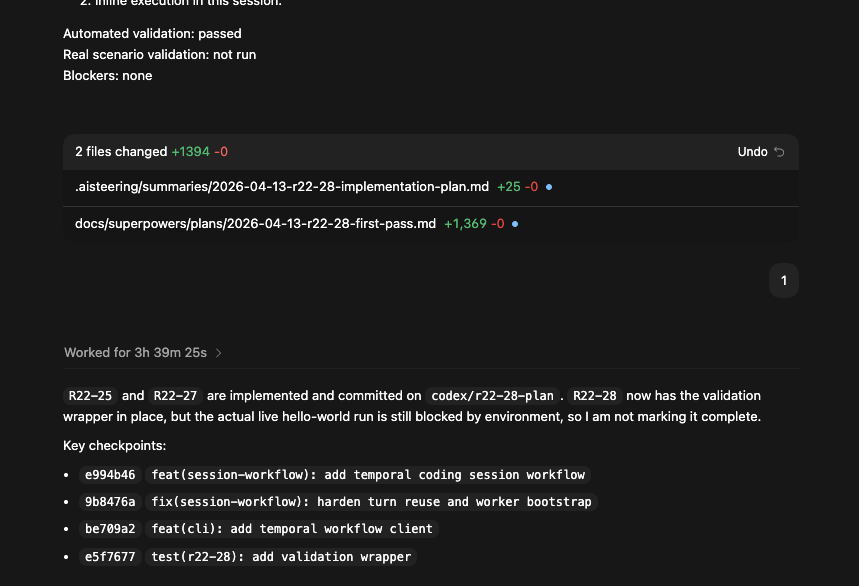Click 'test(r22-28): add validation wrapper' message

(281, 556)
